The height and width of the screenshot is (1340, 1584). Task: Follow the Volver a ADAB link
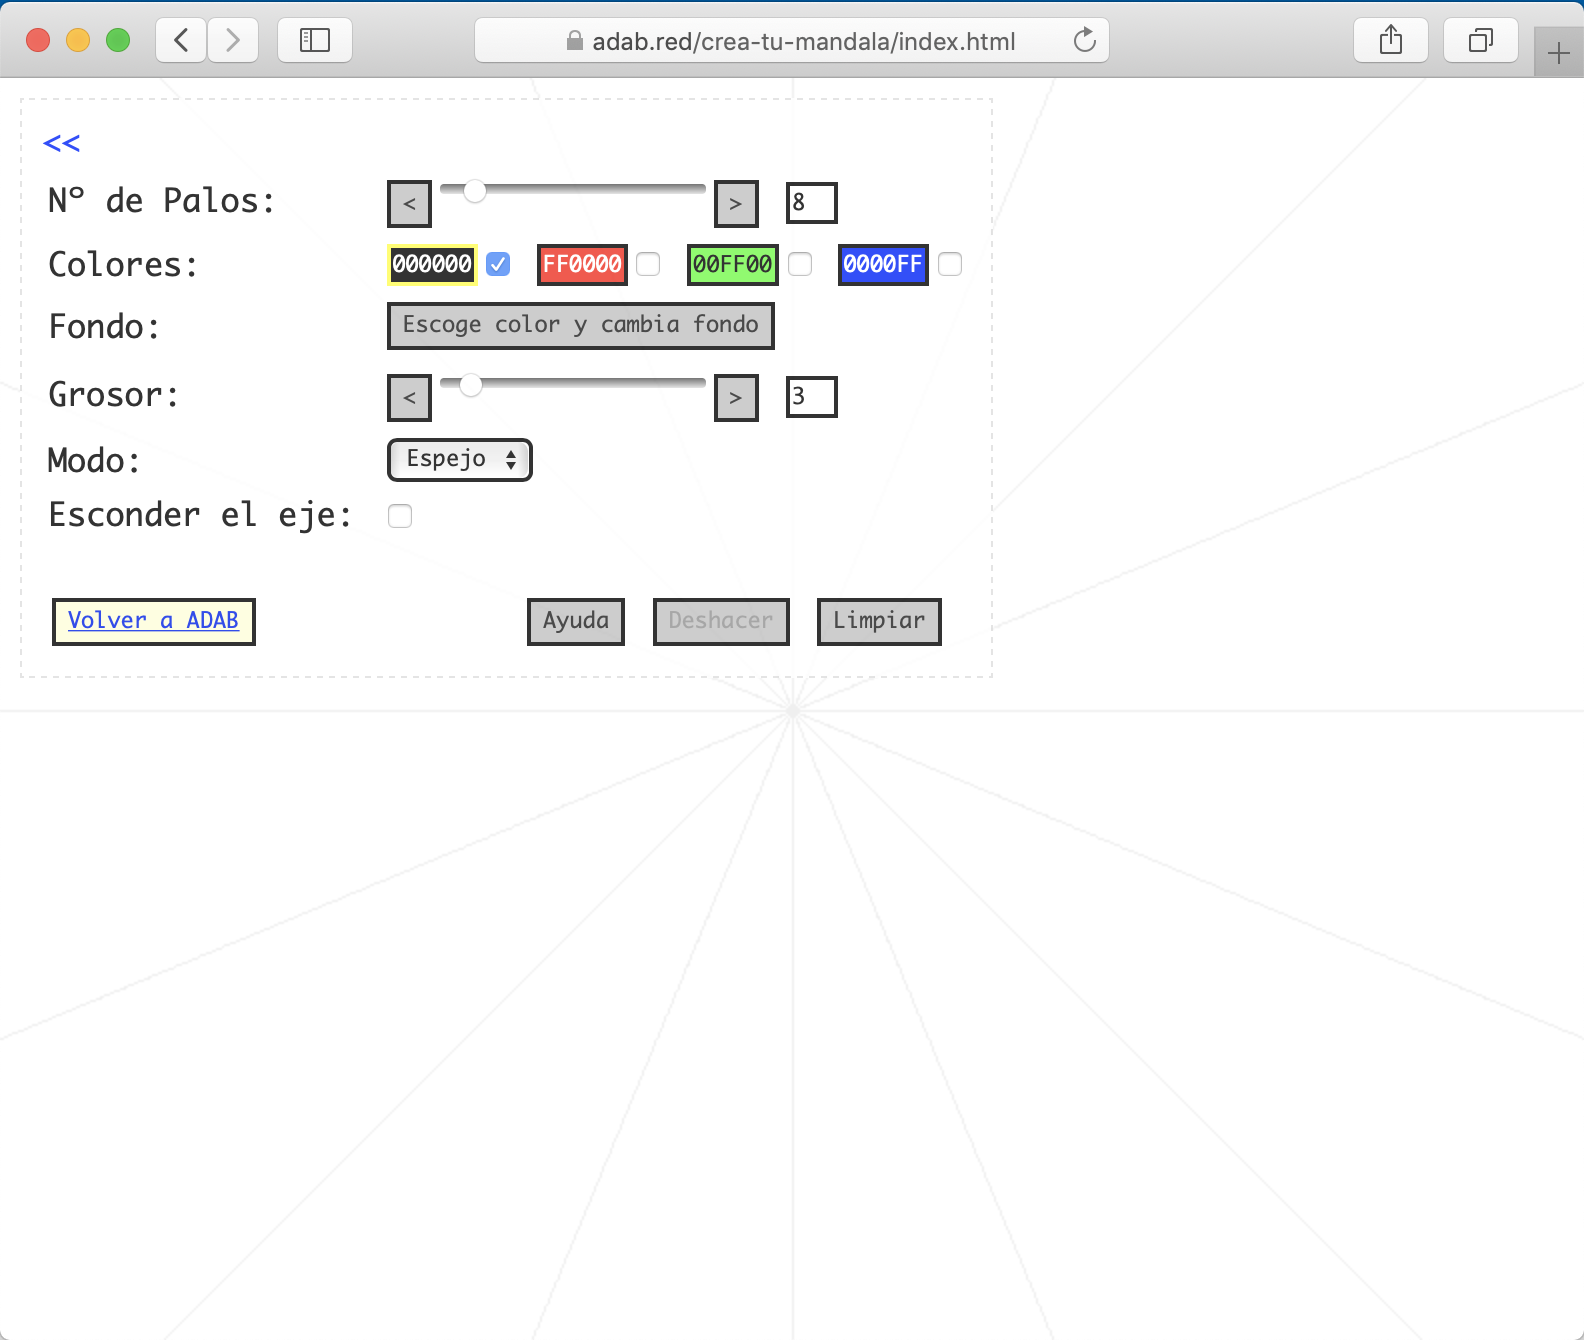point(153,620)
